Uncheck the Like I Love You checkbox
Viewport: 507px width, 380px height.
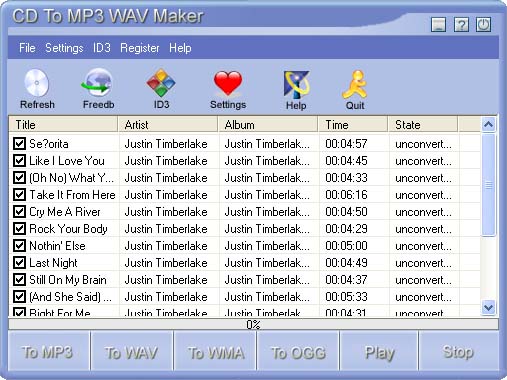[x=19, y=161]
